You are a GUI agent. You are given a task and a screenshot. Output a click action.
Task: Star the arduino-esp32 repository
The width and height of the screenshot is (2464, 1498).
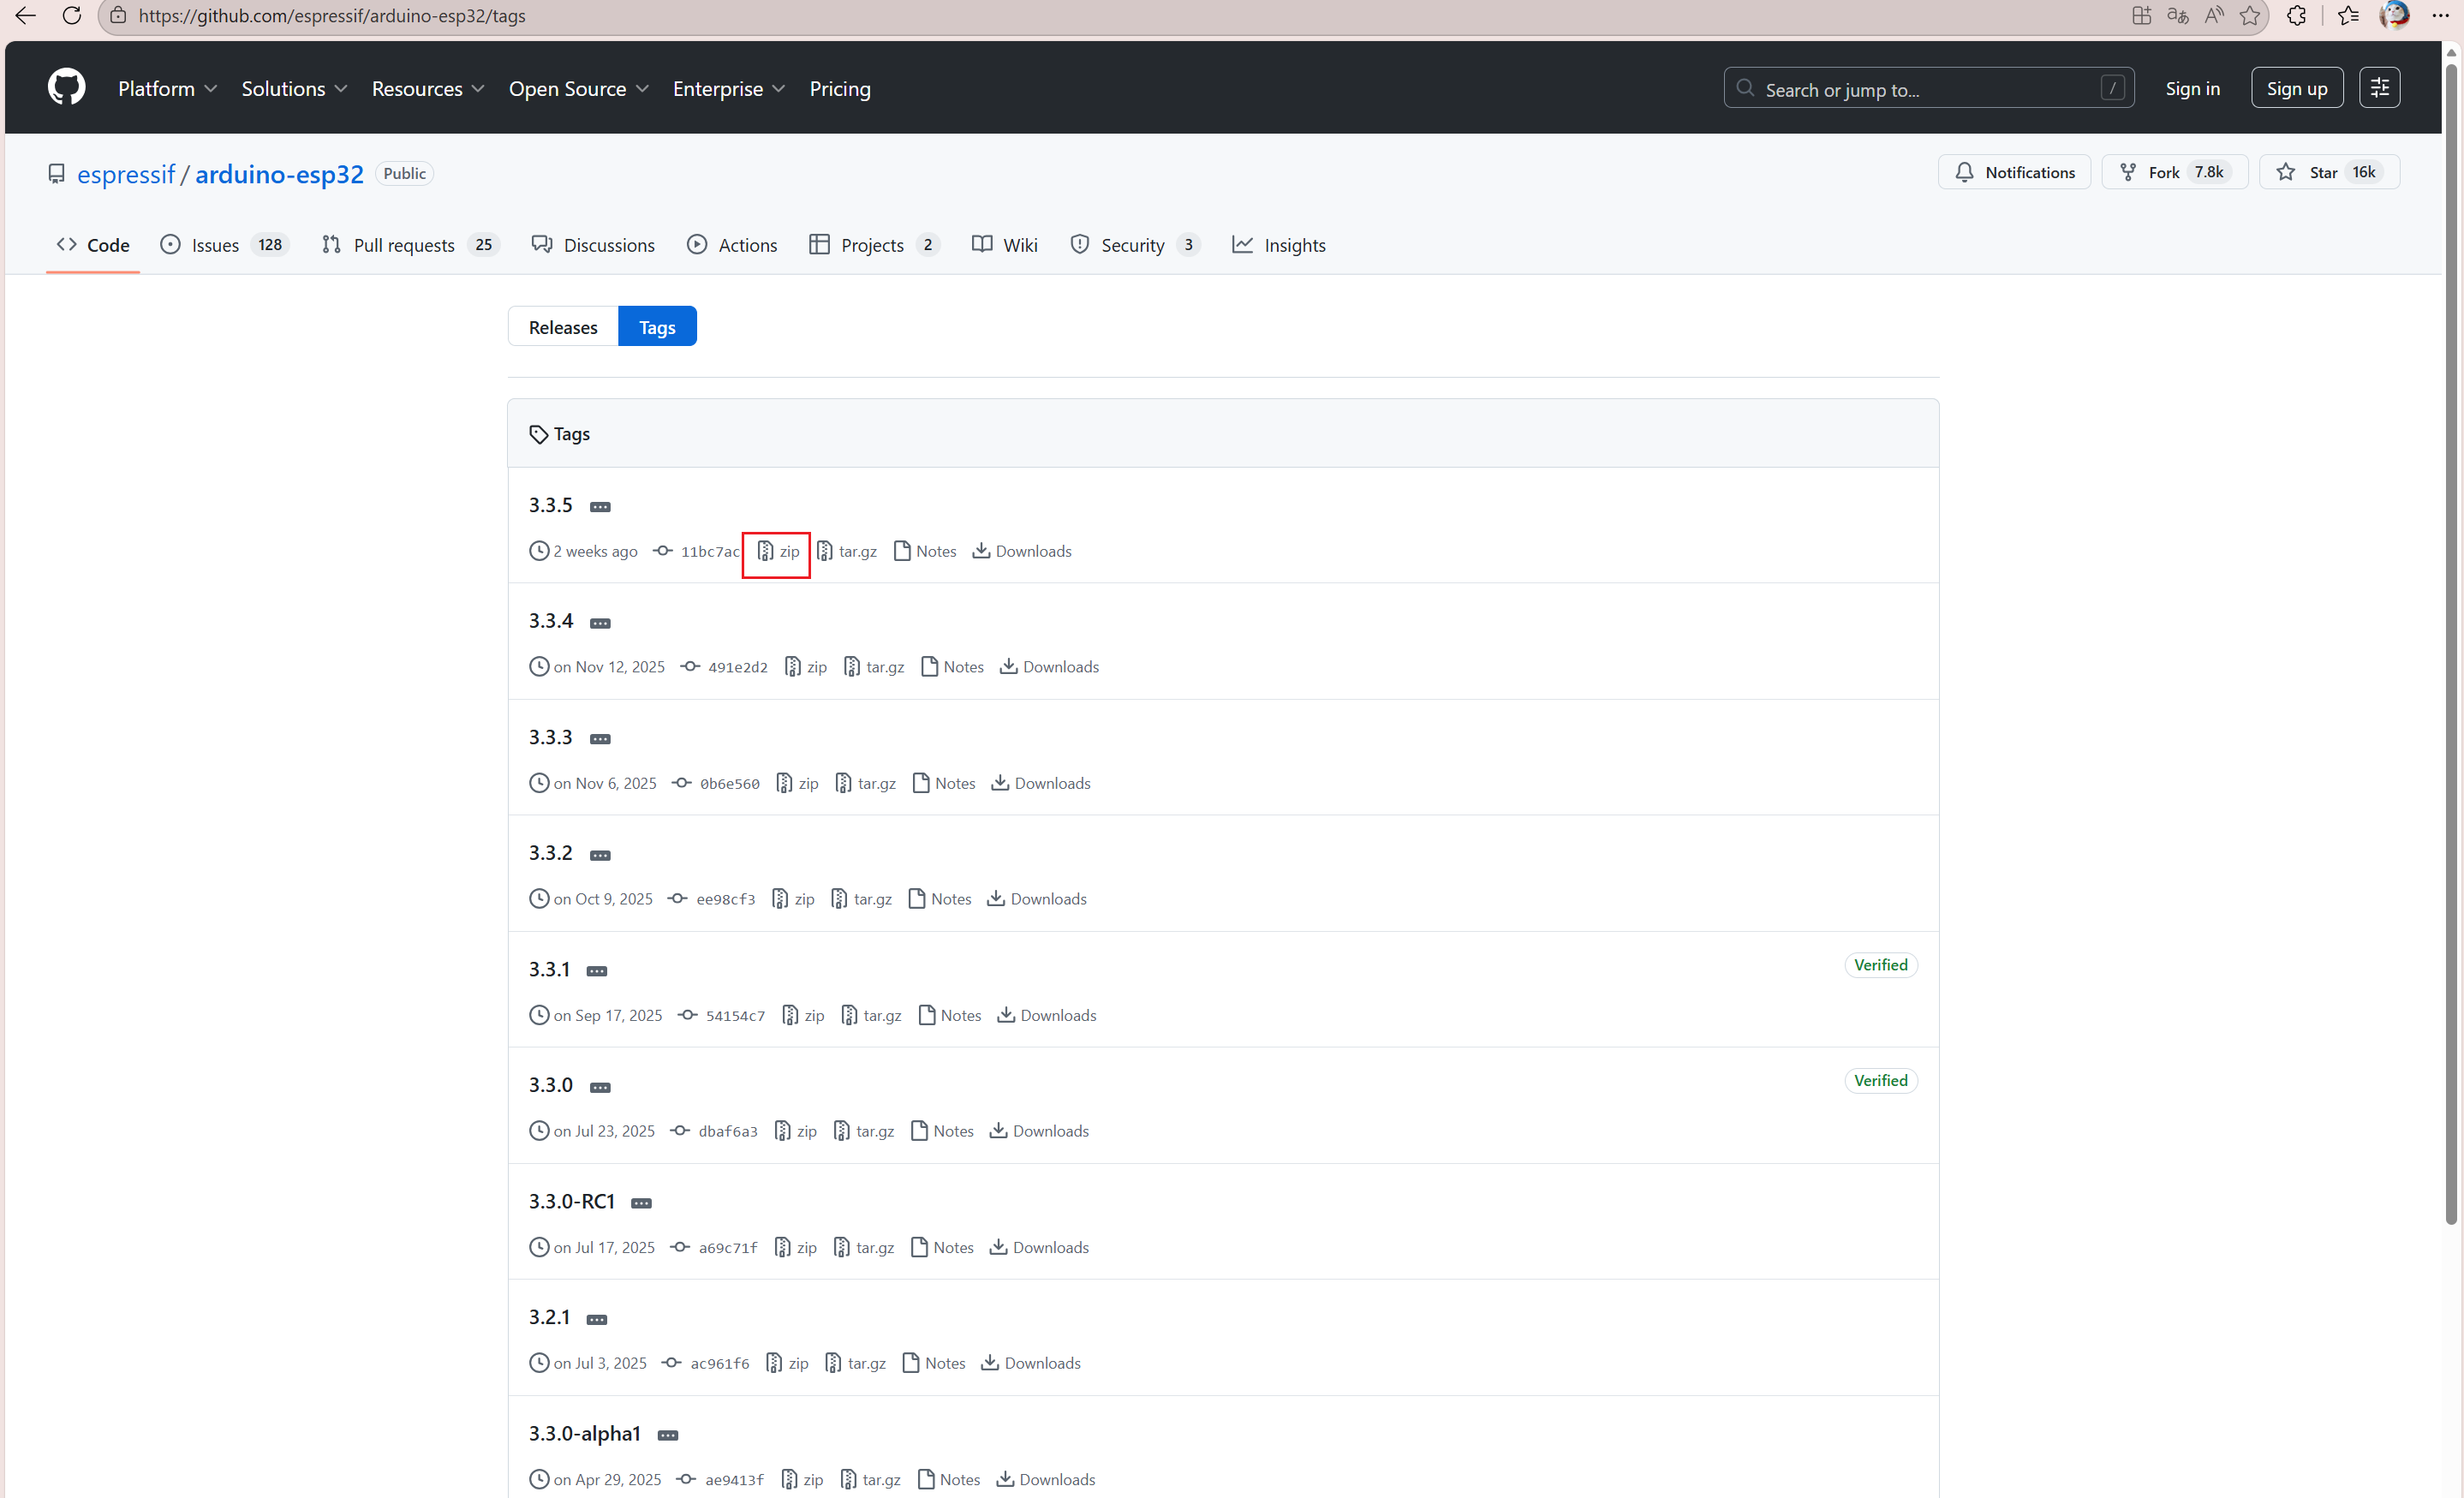pos(2309,172)
